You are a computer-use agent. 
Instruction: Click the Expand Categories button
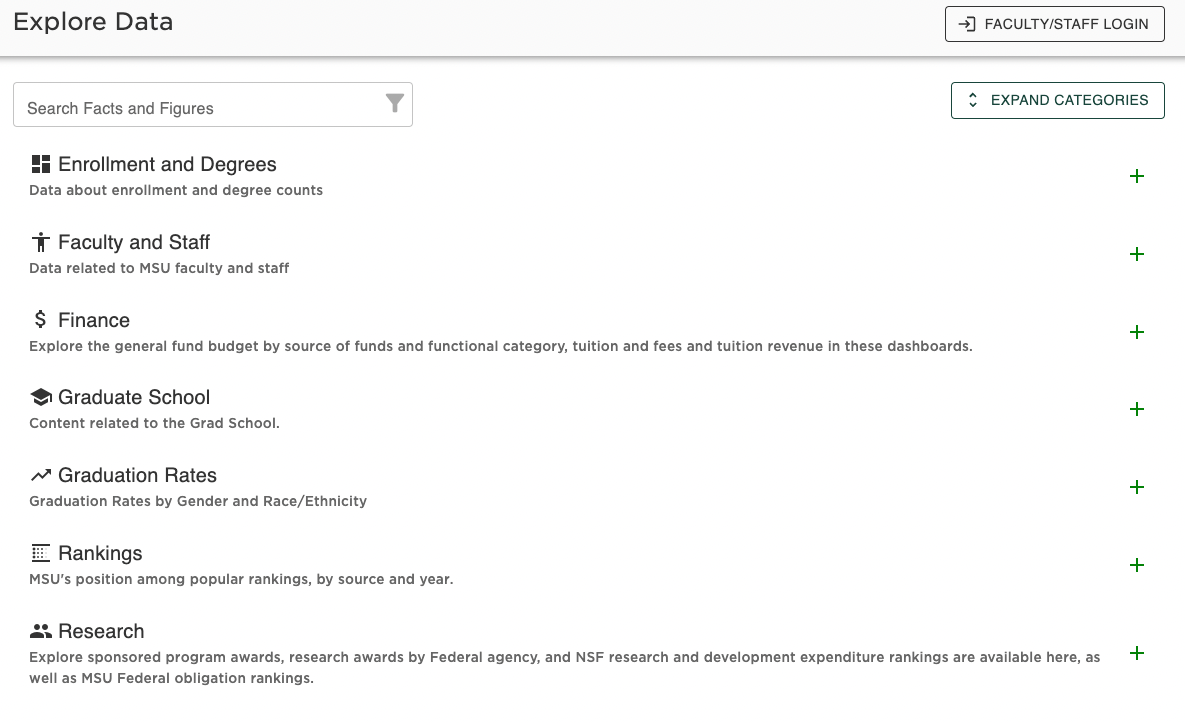(1057, 100)
